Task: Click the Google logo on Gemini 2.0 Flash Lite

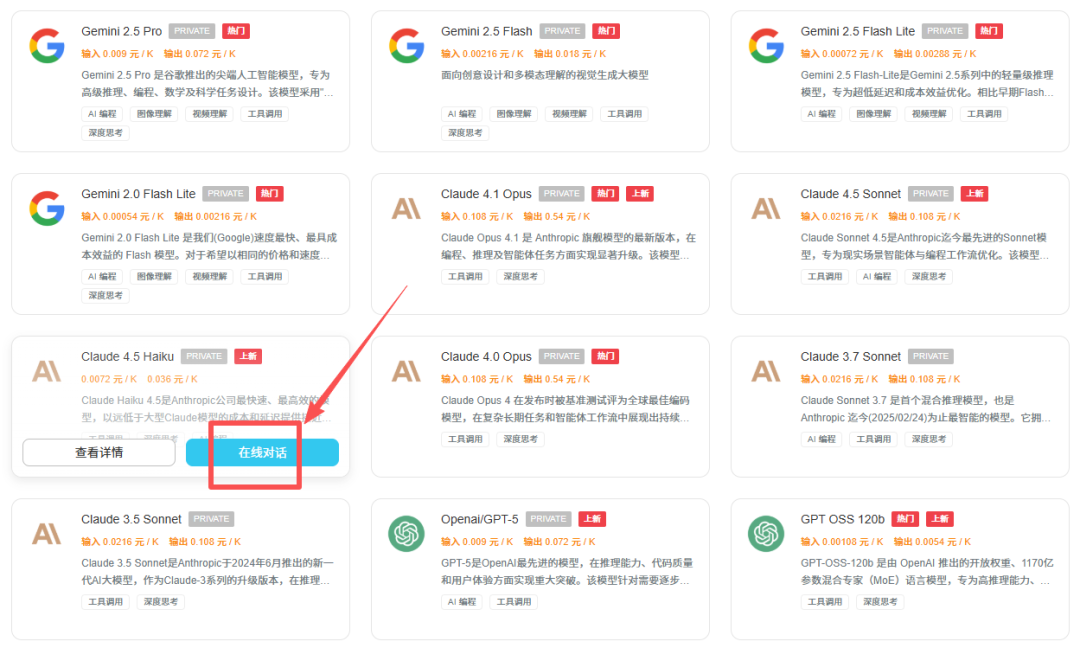Action: 46,208
